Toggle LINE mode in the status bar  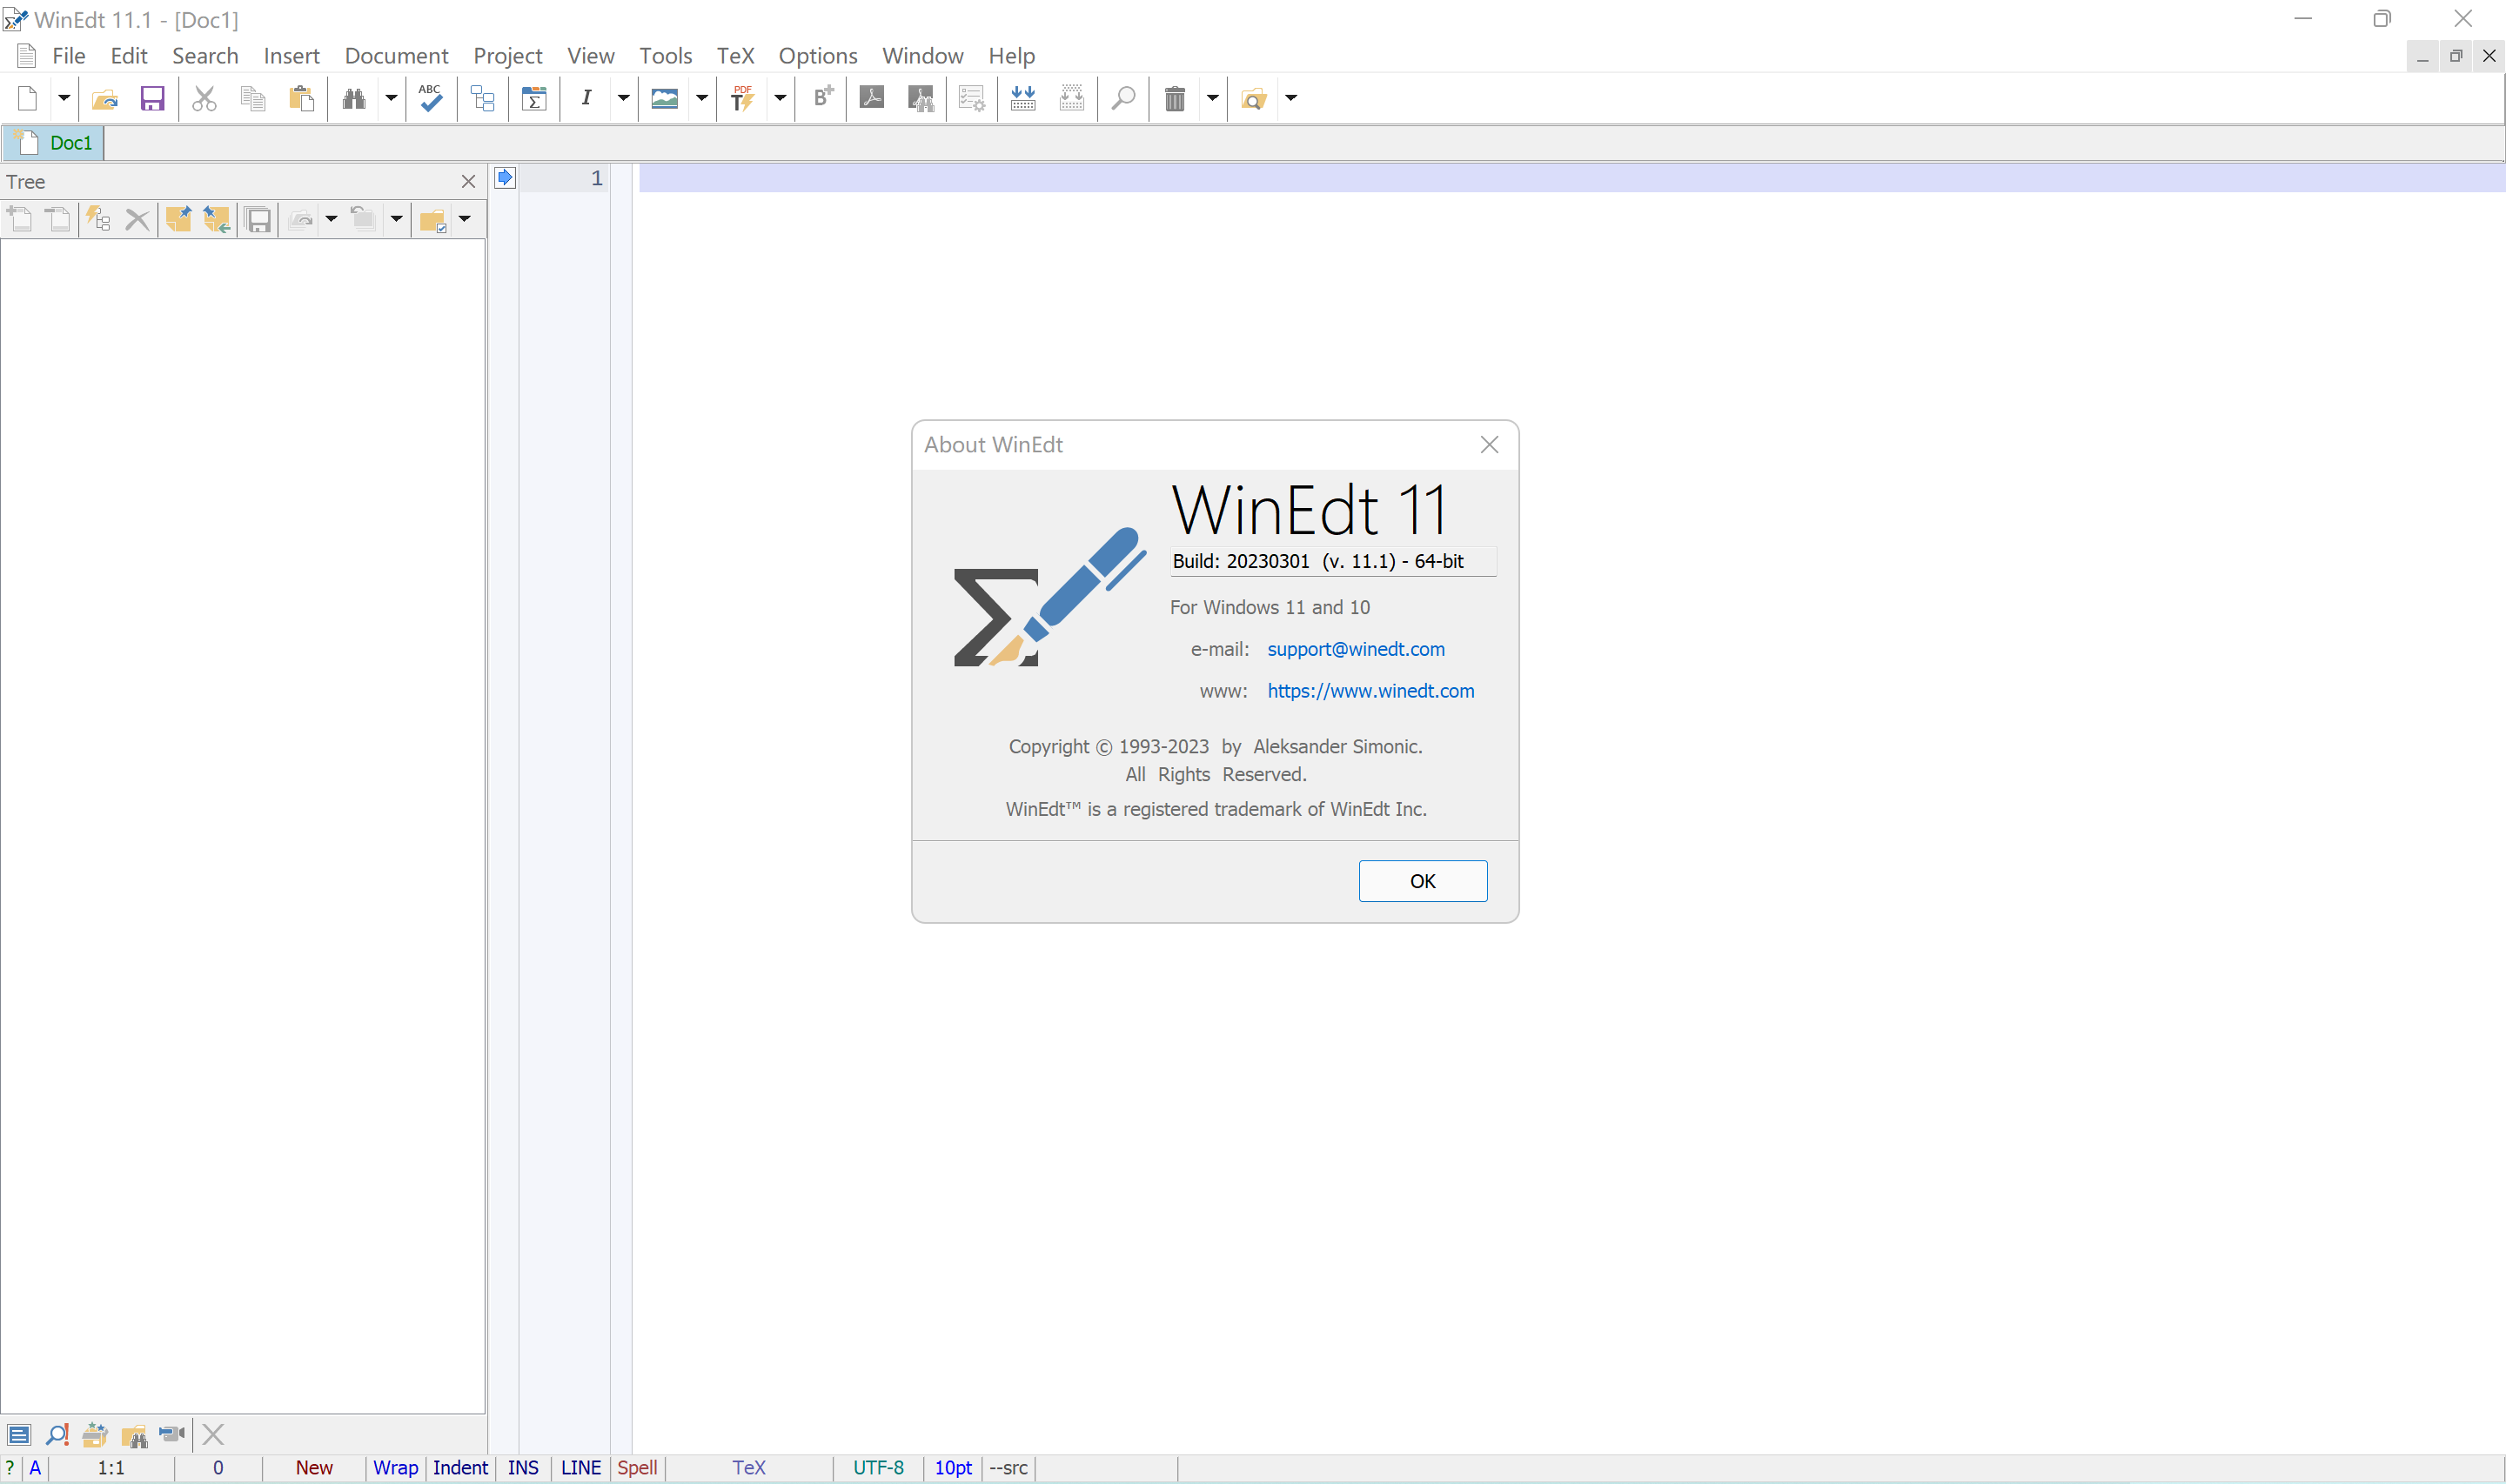point(581,1467)
